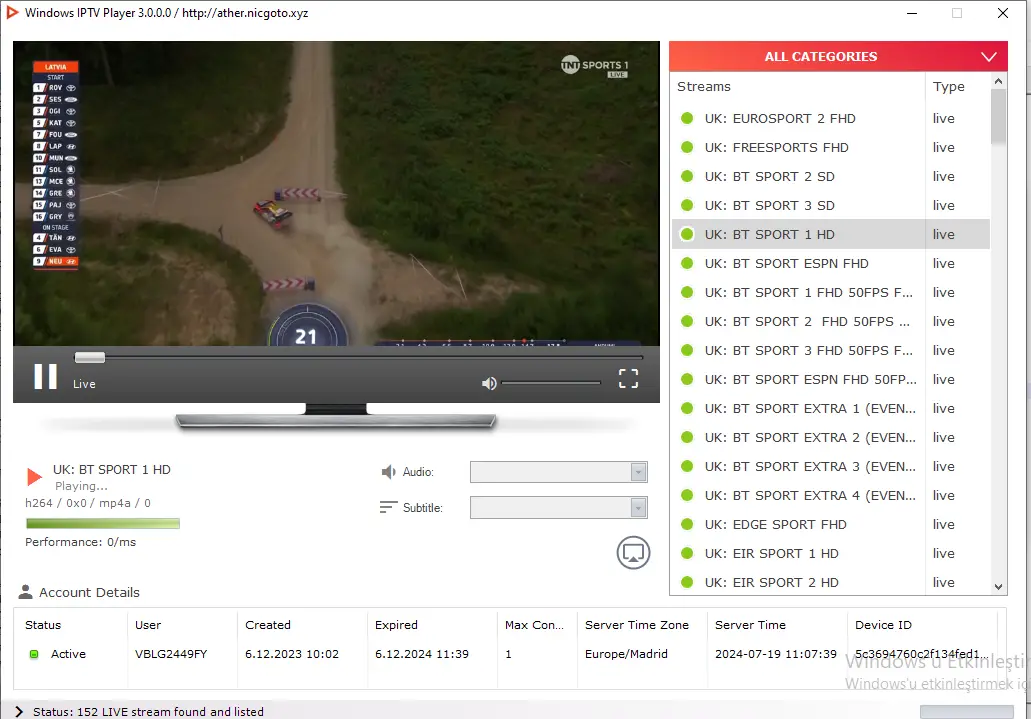Mute the player volume speaker icon

point(489,383)
